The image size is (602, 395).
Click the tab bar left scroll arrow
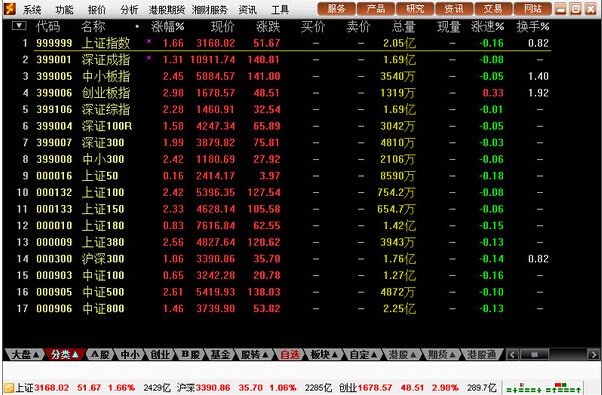(513, 354)
